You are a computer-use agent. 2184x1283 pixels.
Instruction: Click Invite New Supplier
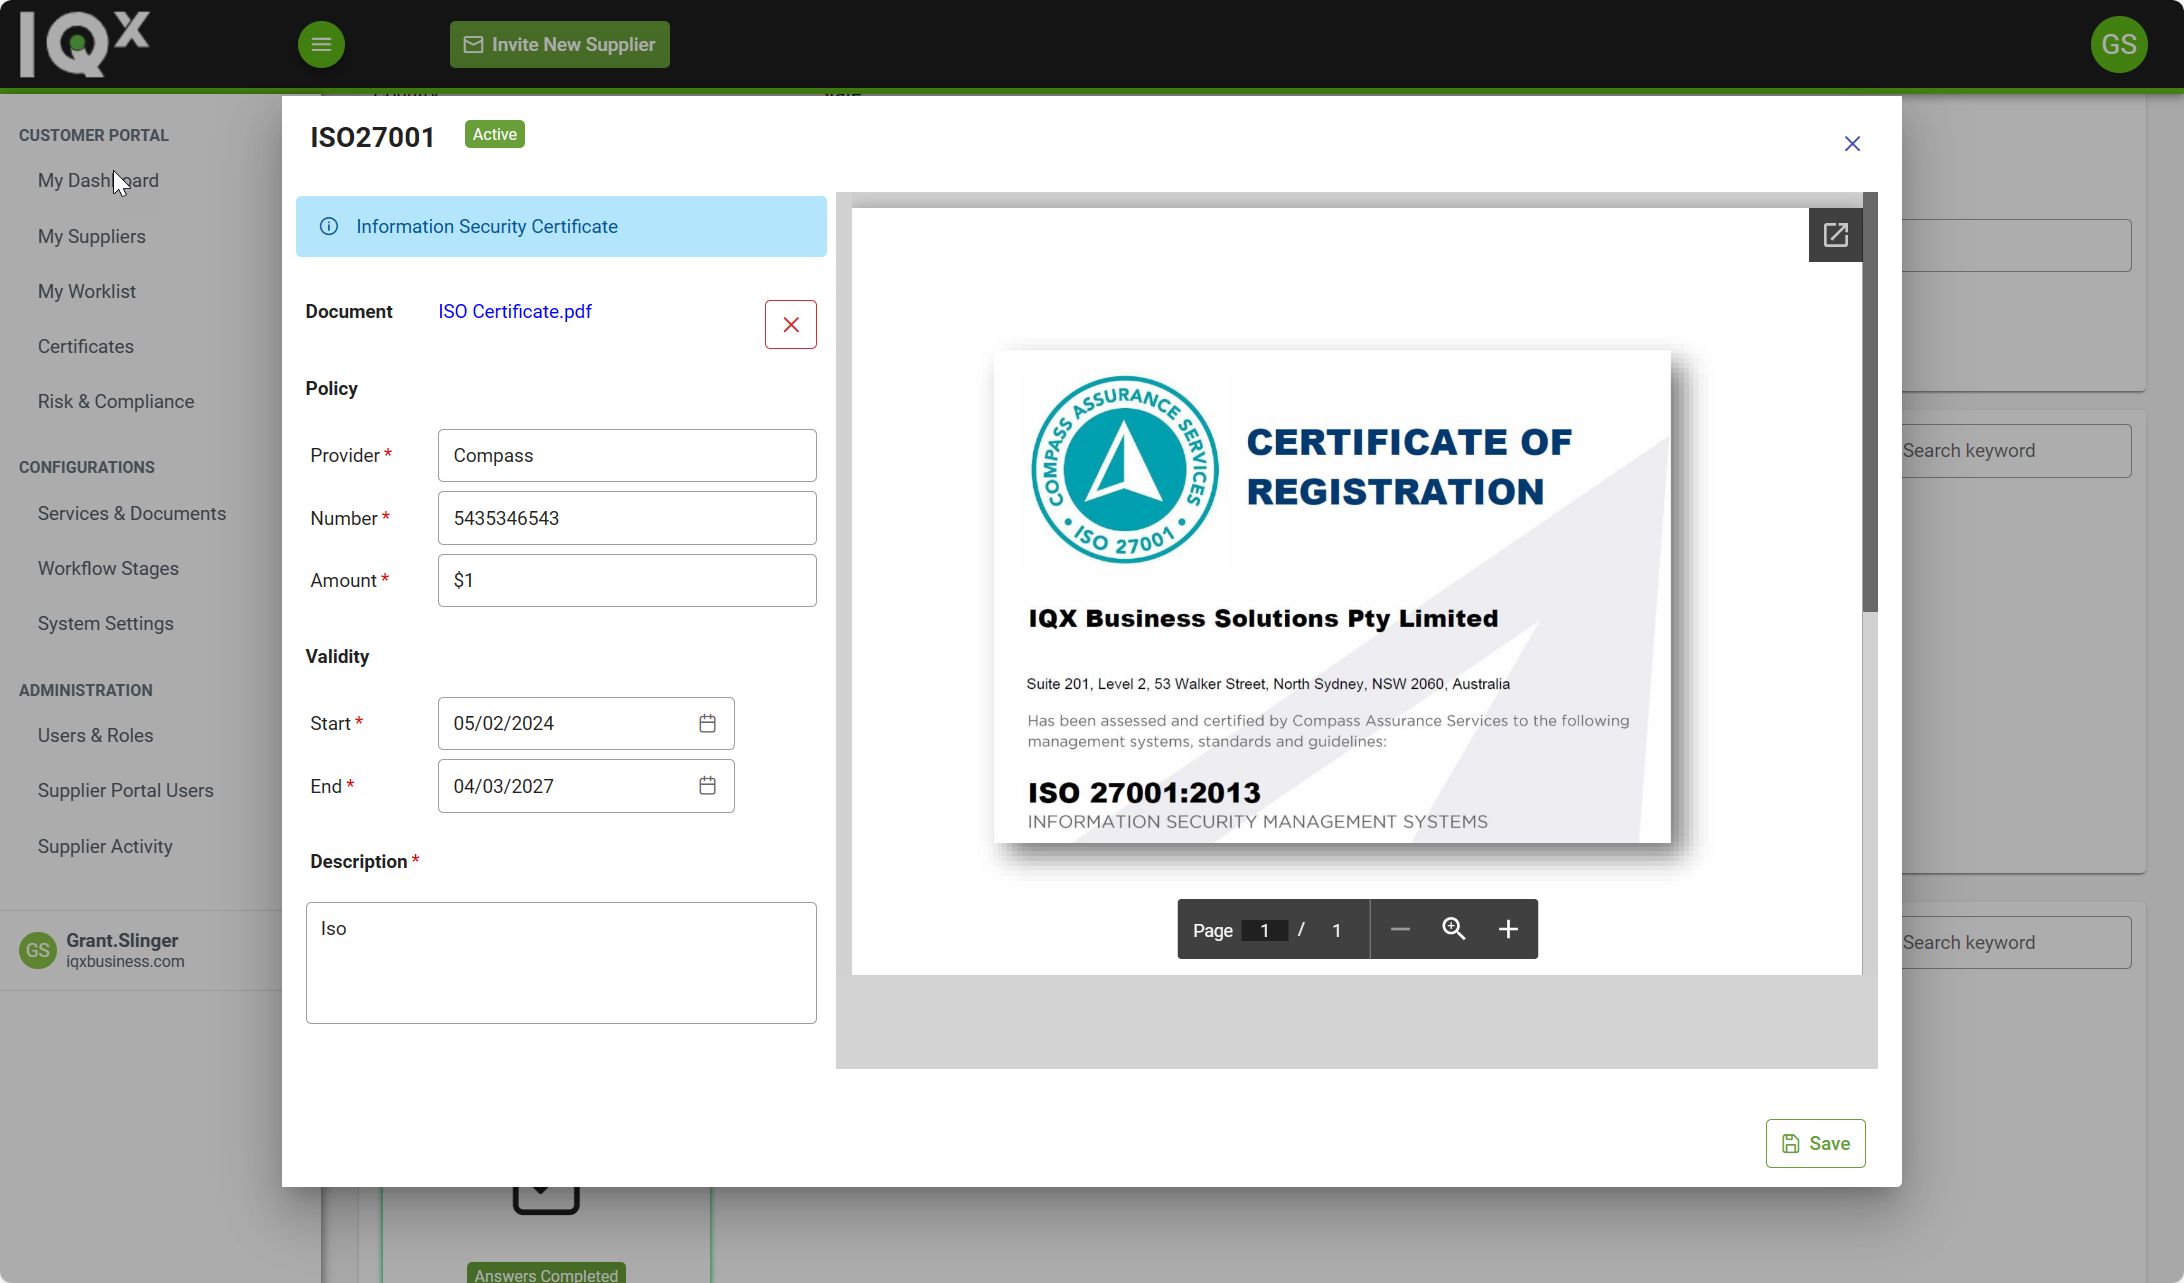(x=559, y=44)
